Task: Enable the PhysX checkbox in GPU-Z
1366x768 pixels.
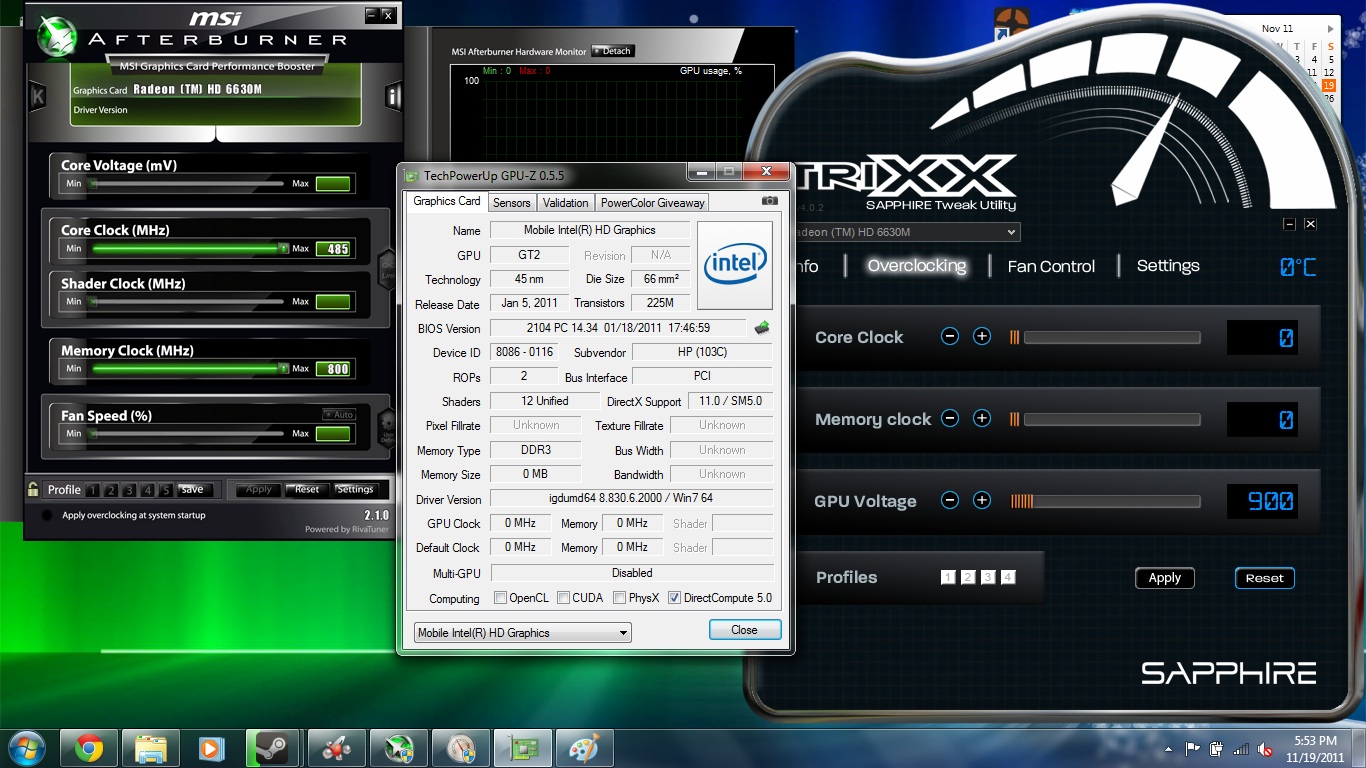Action: click(621, 598)
